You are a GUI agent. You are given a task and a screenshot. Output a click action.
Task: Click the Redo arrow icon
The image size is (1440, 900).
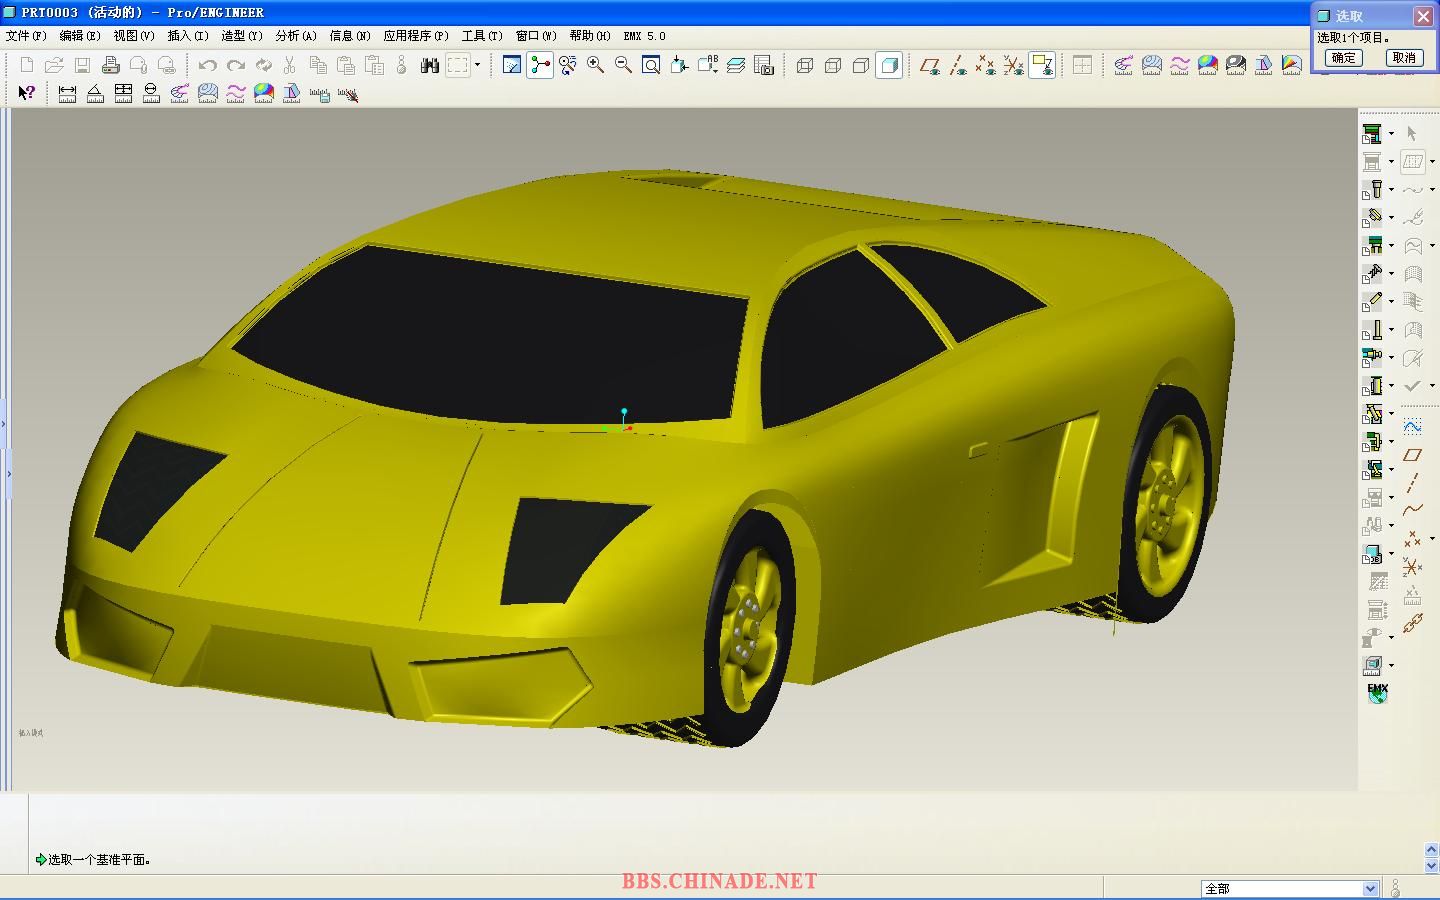coord(235,65)
